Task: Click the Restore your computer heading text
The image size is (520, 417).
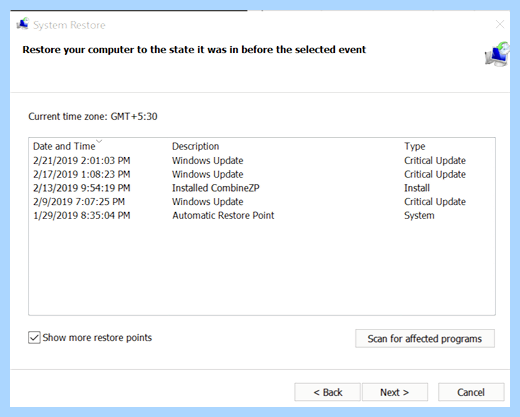Action: pyautogui.click(x=194, y=50)
